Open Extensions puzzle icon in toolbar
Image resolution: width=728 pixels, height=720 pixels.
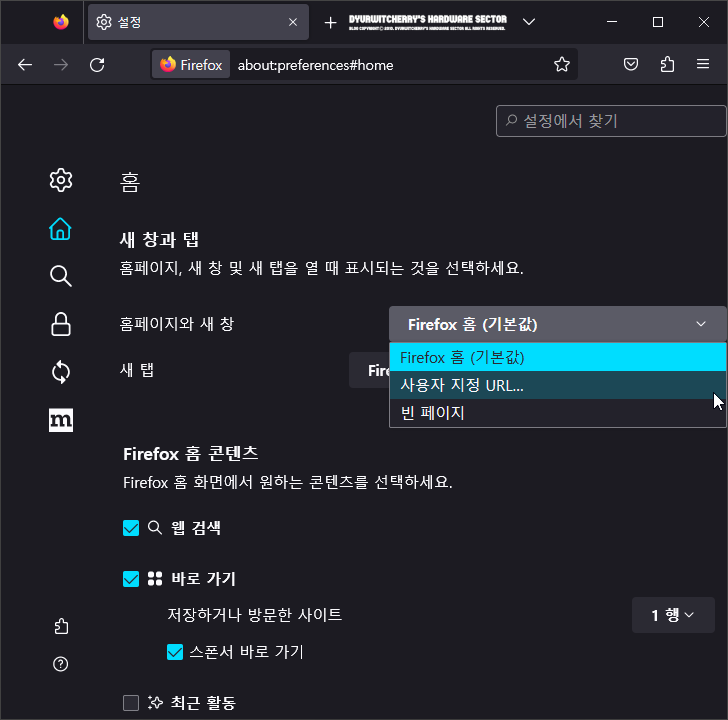pyautogui.click(x=667, y=64)
